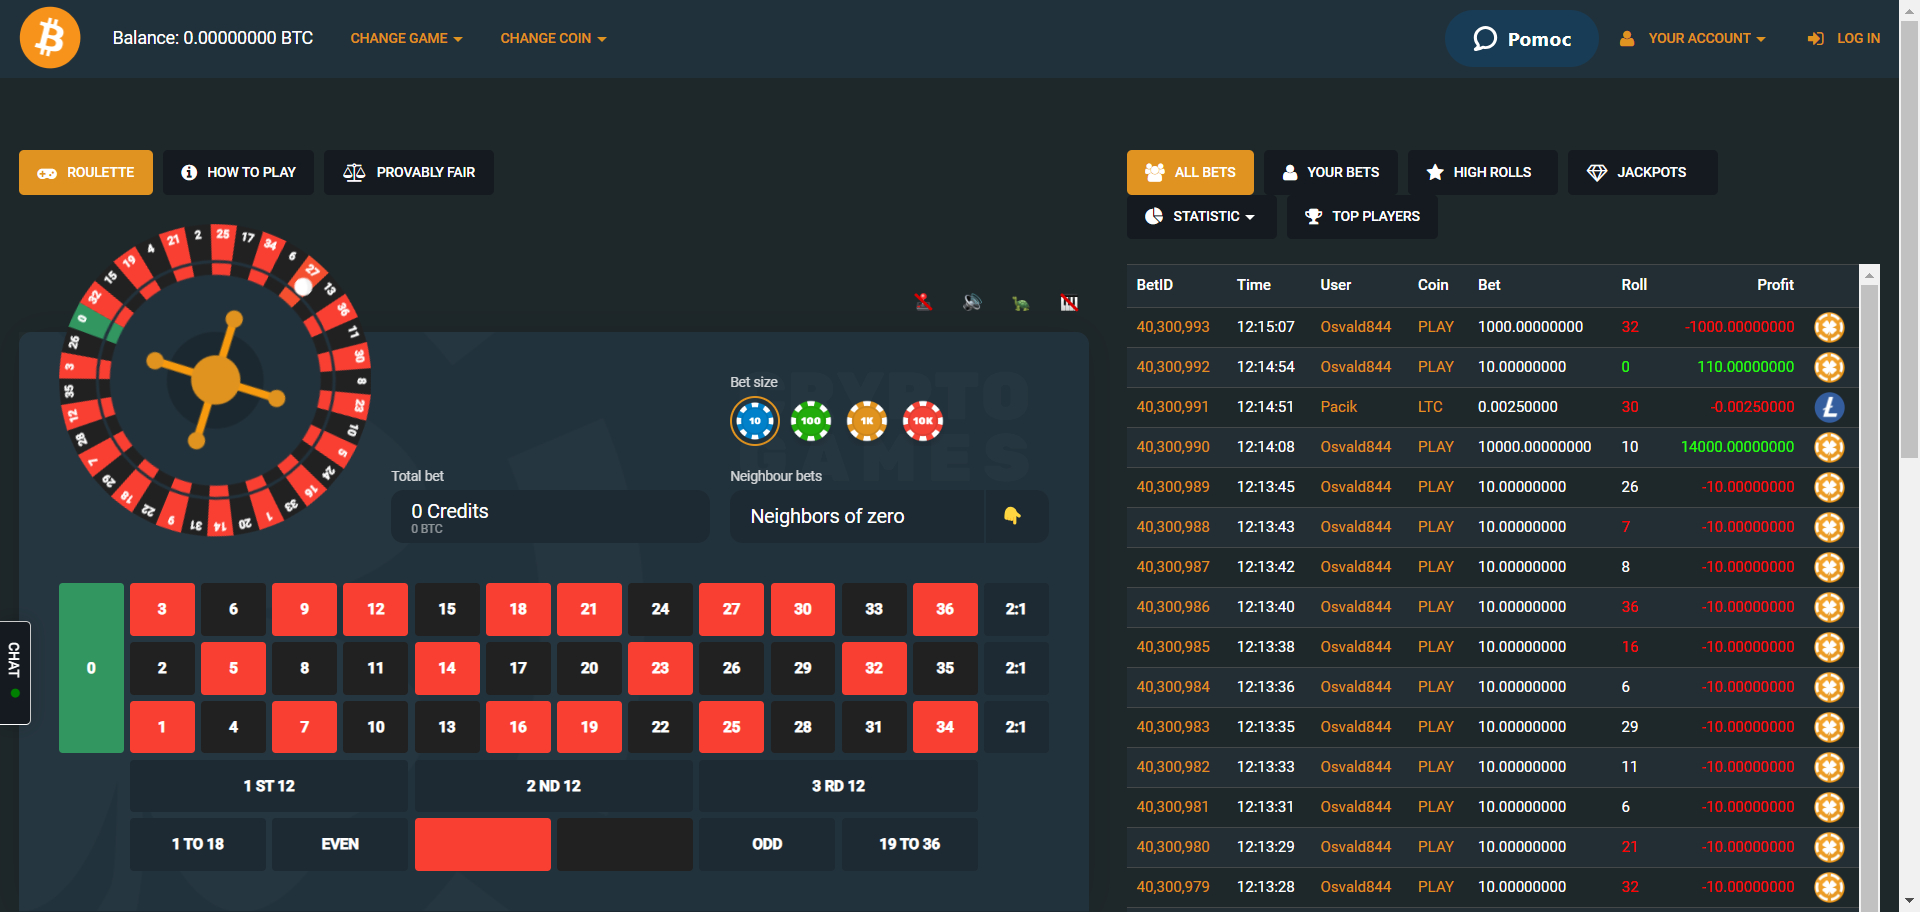Open the JACKPOTS tab
The image size is (1920, 912).
[1641, 172]
